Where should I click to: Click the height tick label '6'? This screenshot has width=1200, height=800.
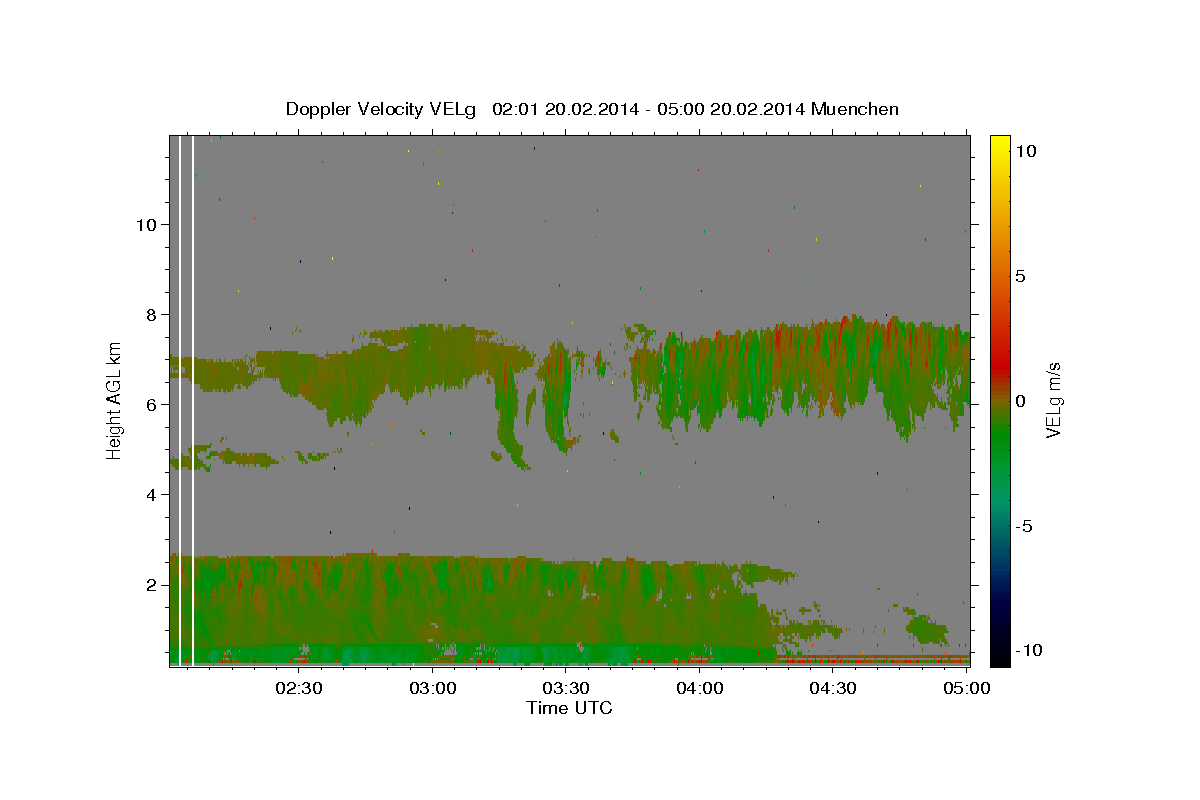tap(151, 404)
